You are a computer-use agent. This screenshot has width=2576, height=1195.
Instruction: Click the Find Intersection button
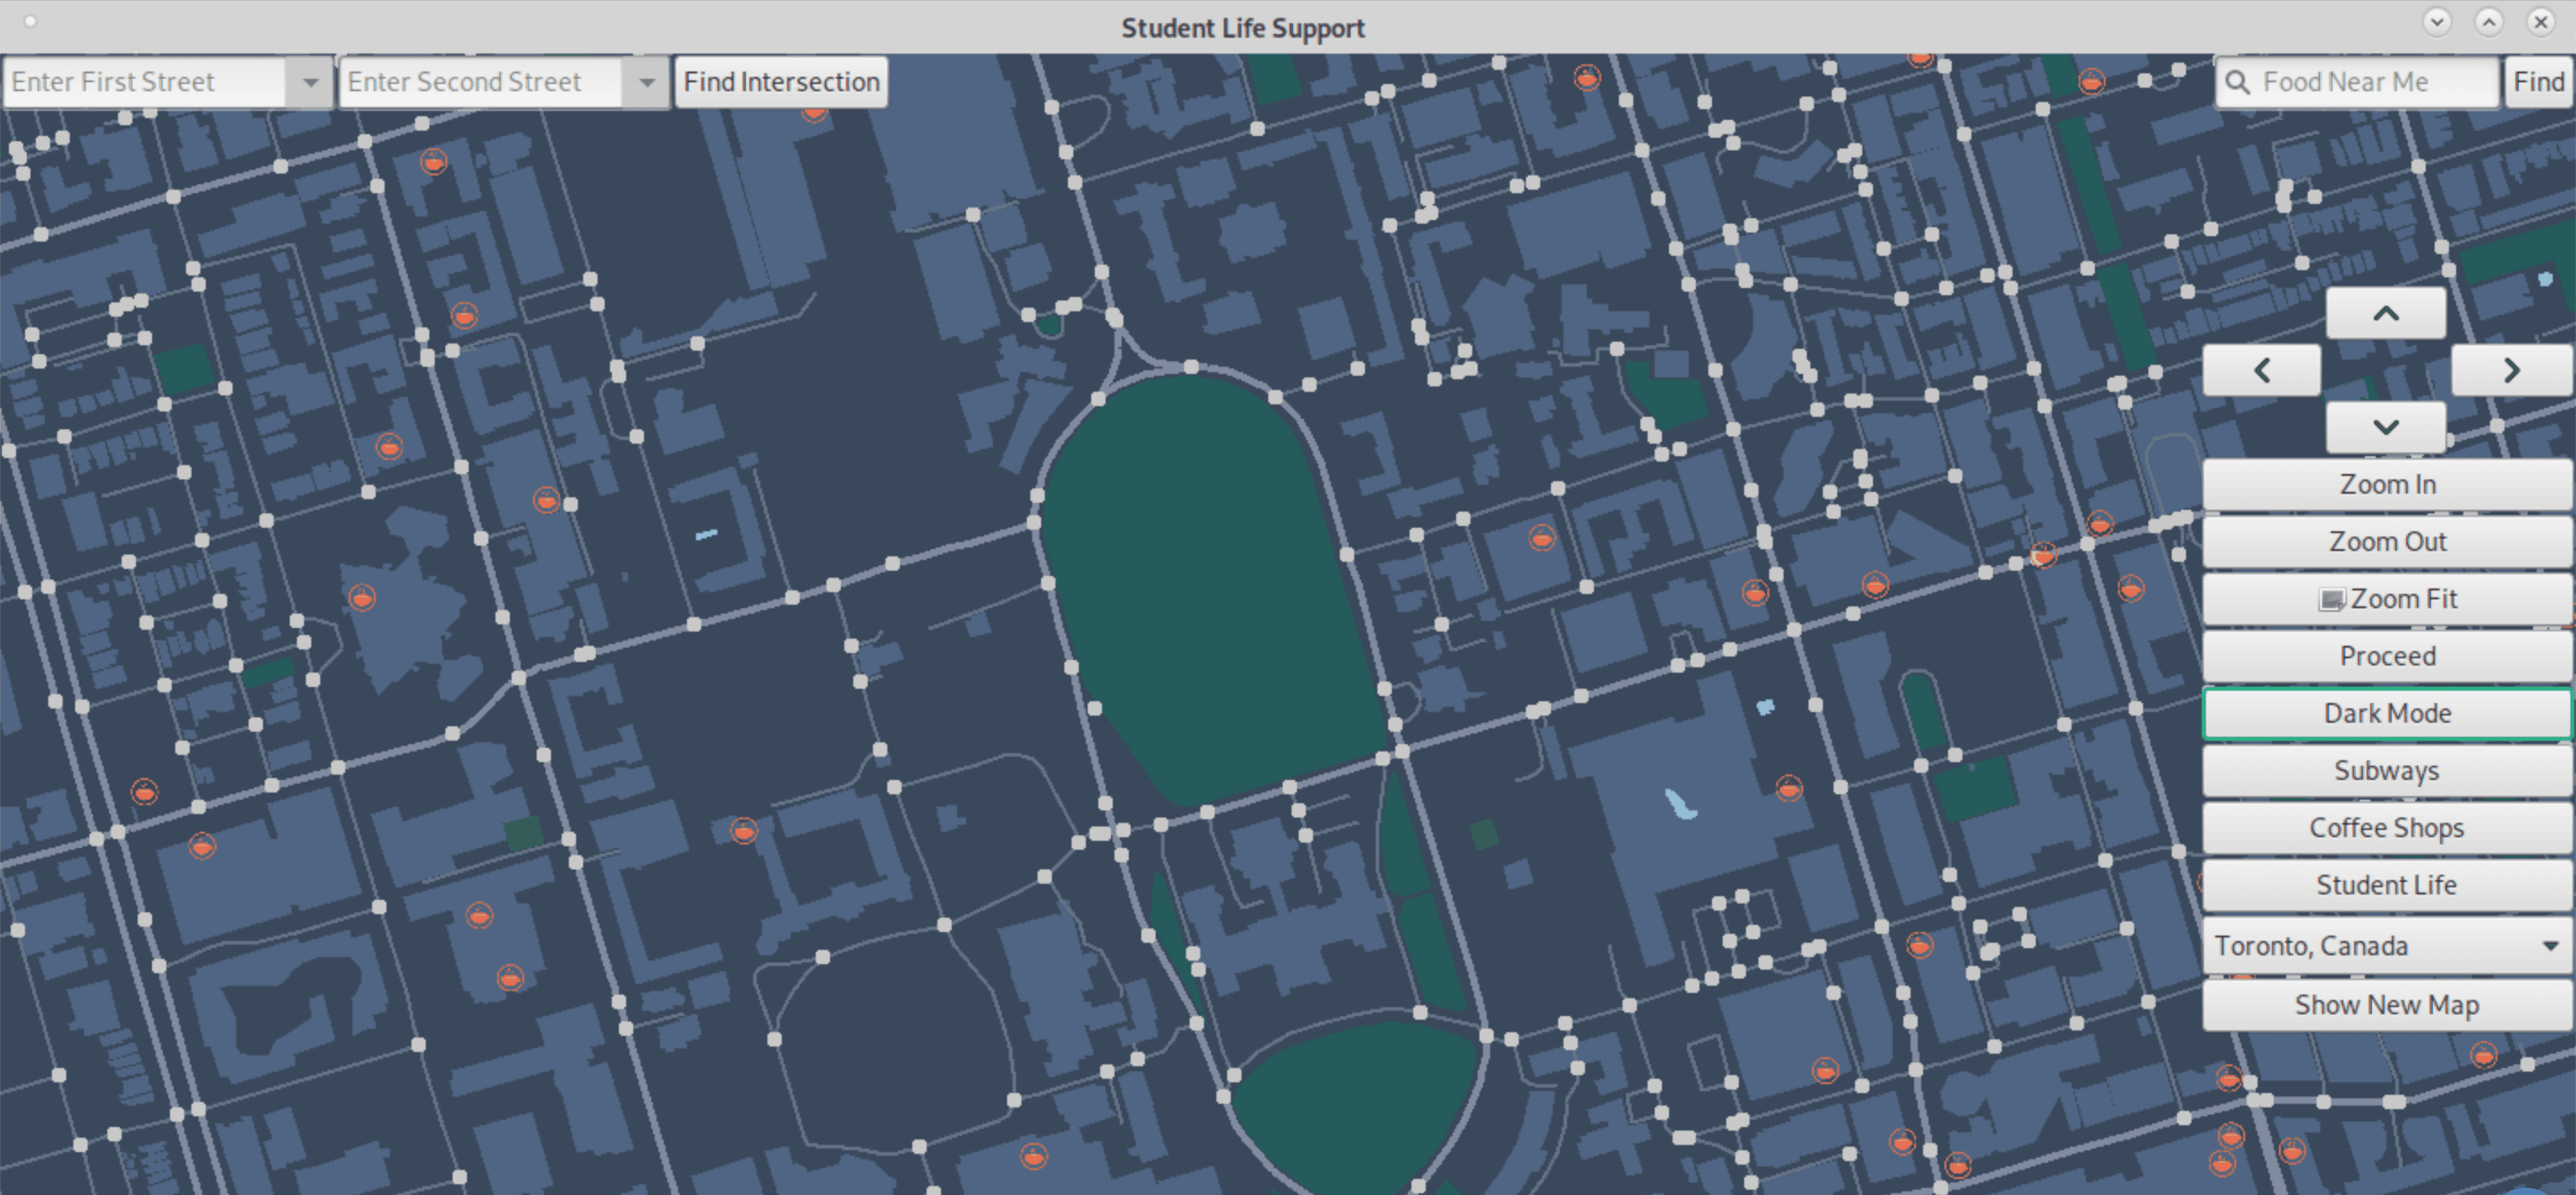point(781,82)
